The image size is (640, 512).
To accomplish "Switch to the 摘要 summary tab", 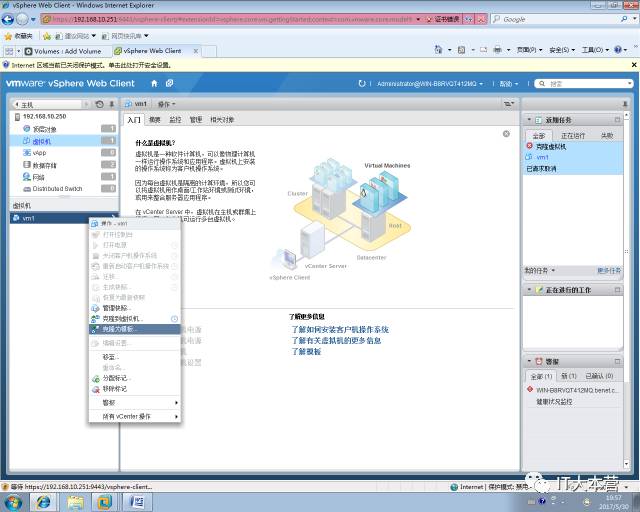I will pyautogui.click(x=155, y=120).
